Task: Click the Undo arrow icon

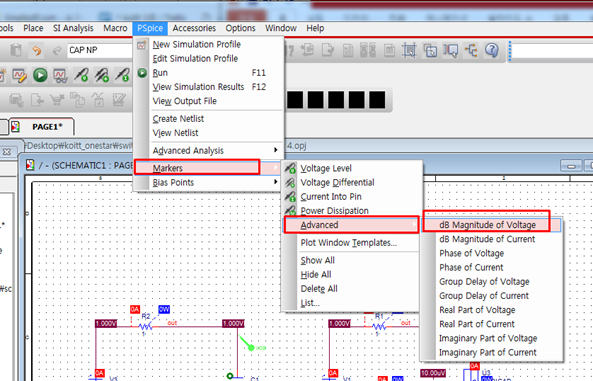Action: coord(37,50)
